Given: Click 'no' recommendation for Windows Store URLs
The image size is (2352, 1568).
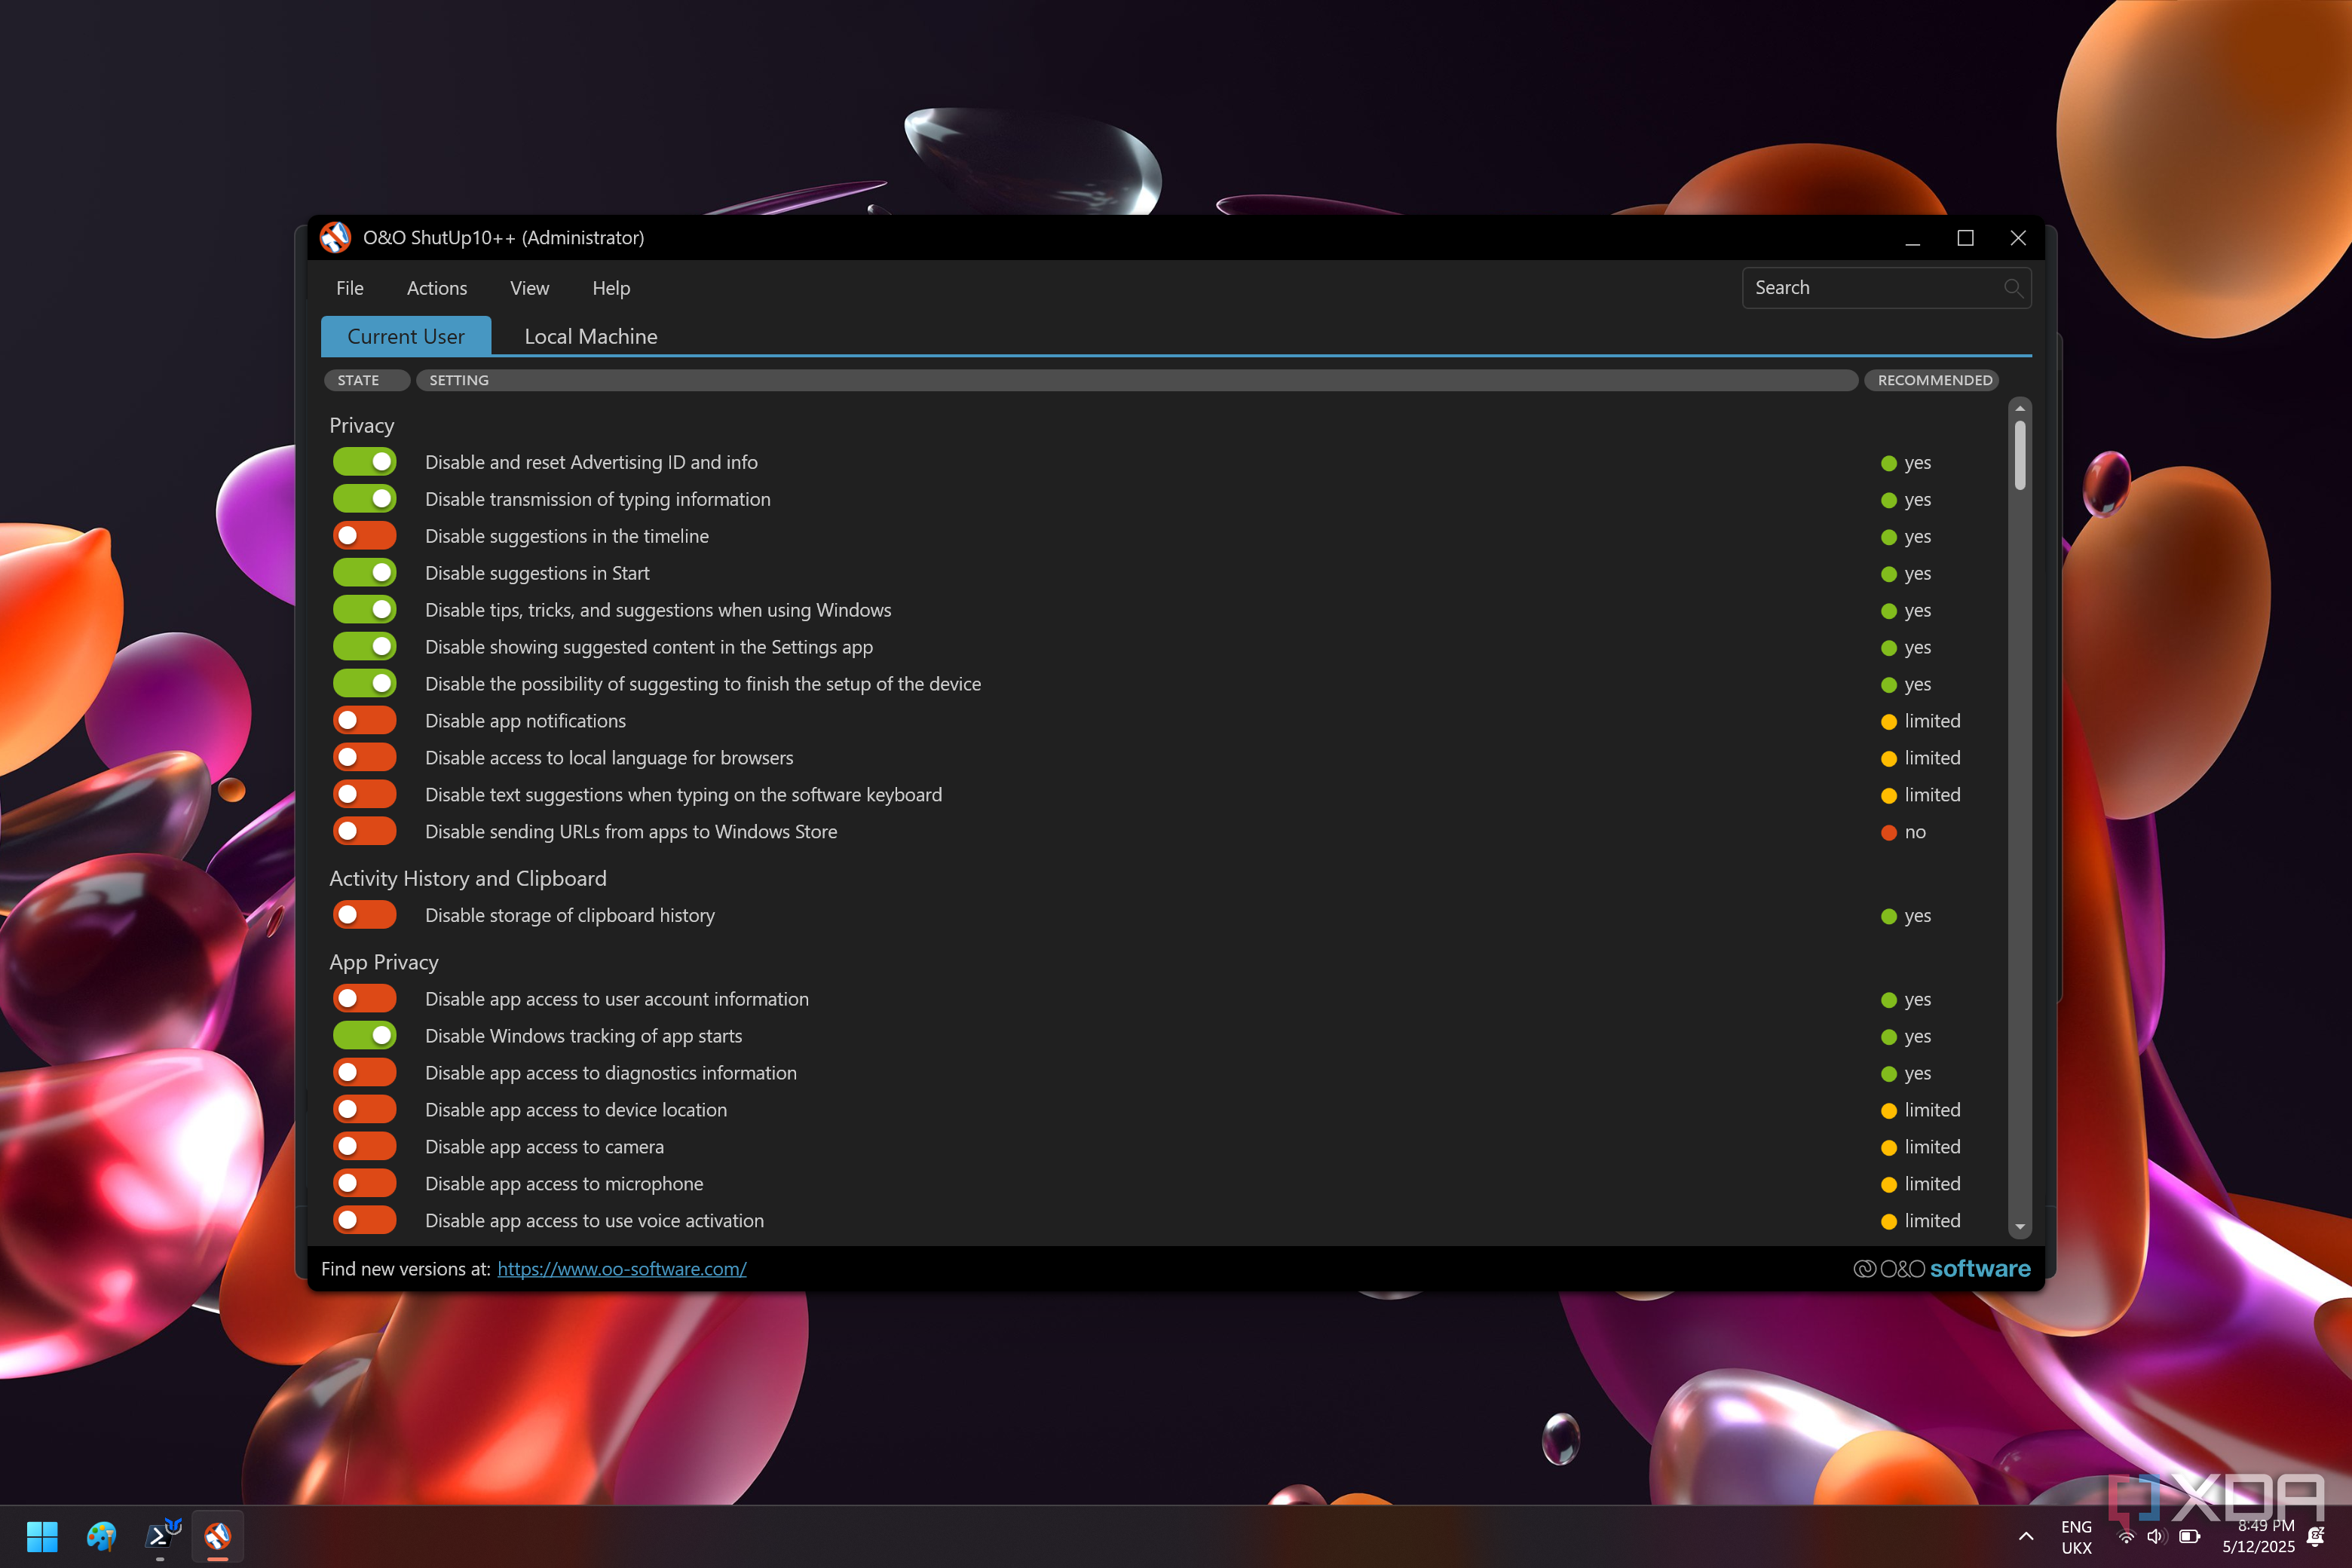Looking at the screenshot, I should (1903, 832).
